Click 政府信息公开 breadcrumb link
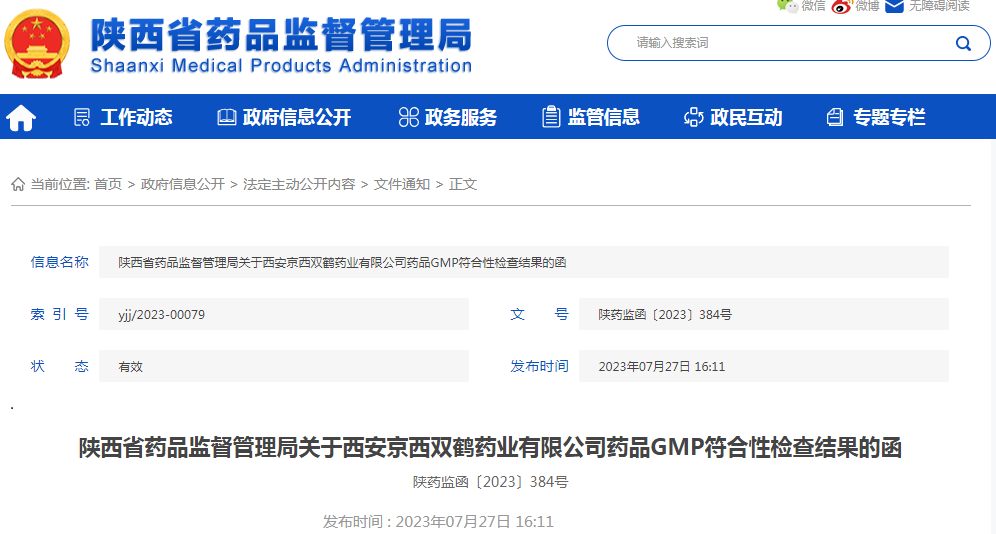996x534 pixels. click(x=183, y=184)
